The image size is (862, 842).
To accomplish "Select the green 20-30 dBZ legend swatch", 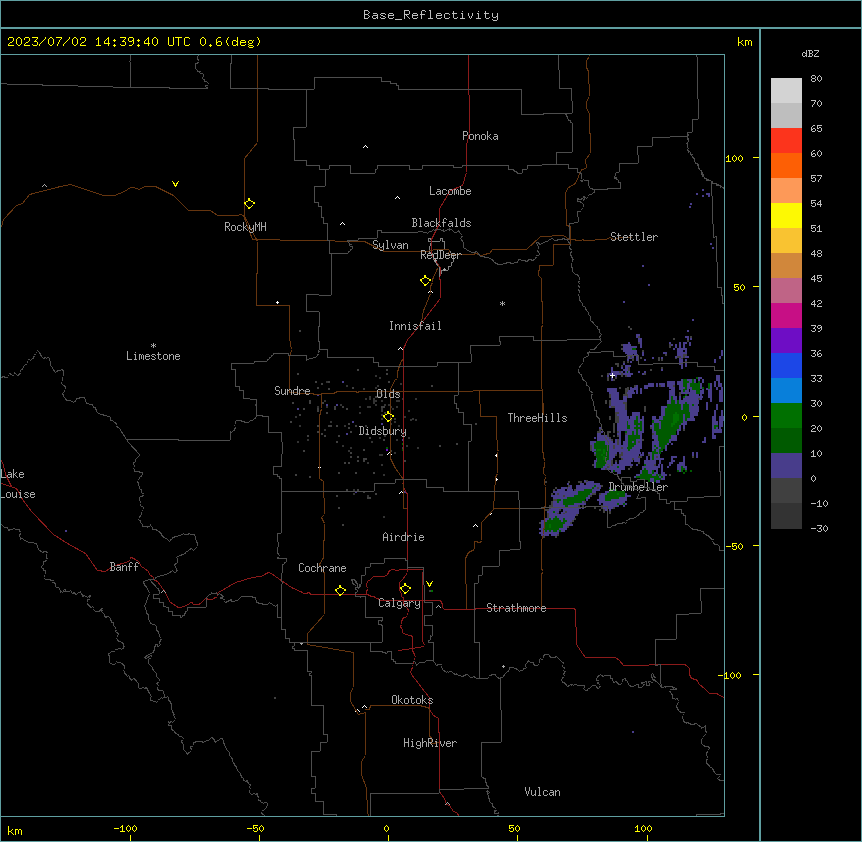I will [x=786, y=416].
